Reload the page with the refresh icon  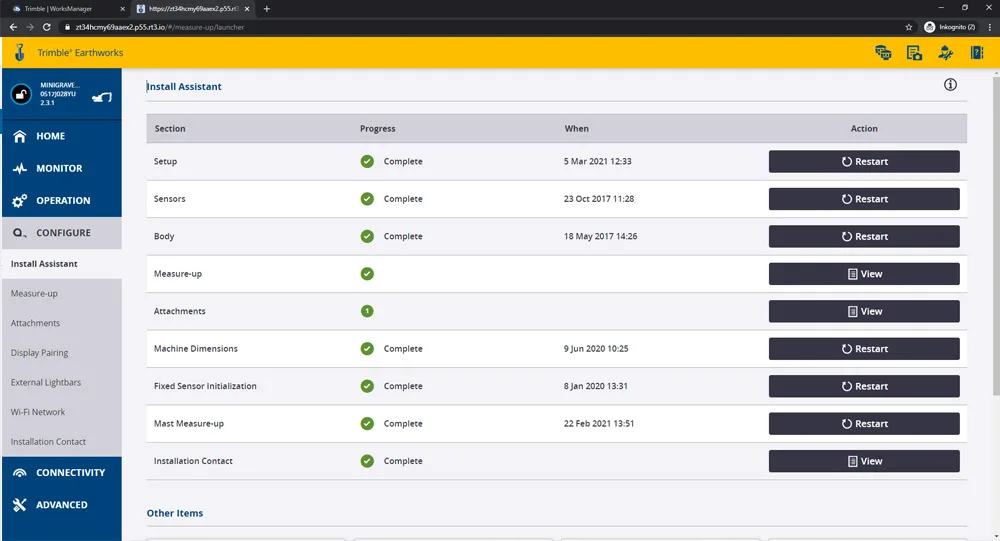click(47, 27)
